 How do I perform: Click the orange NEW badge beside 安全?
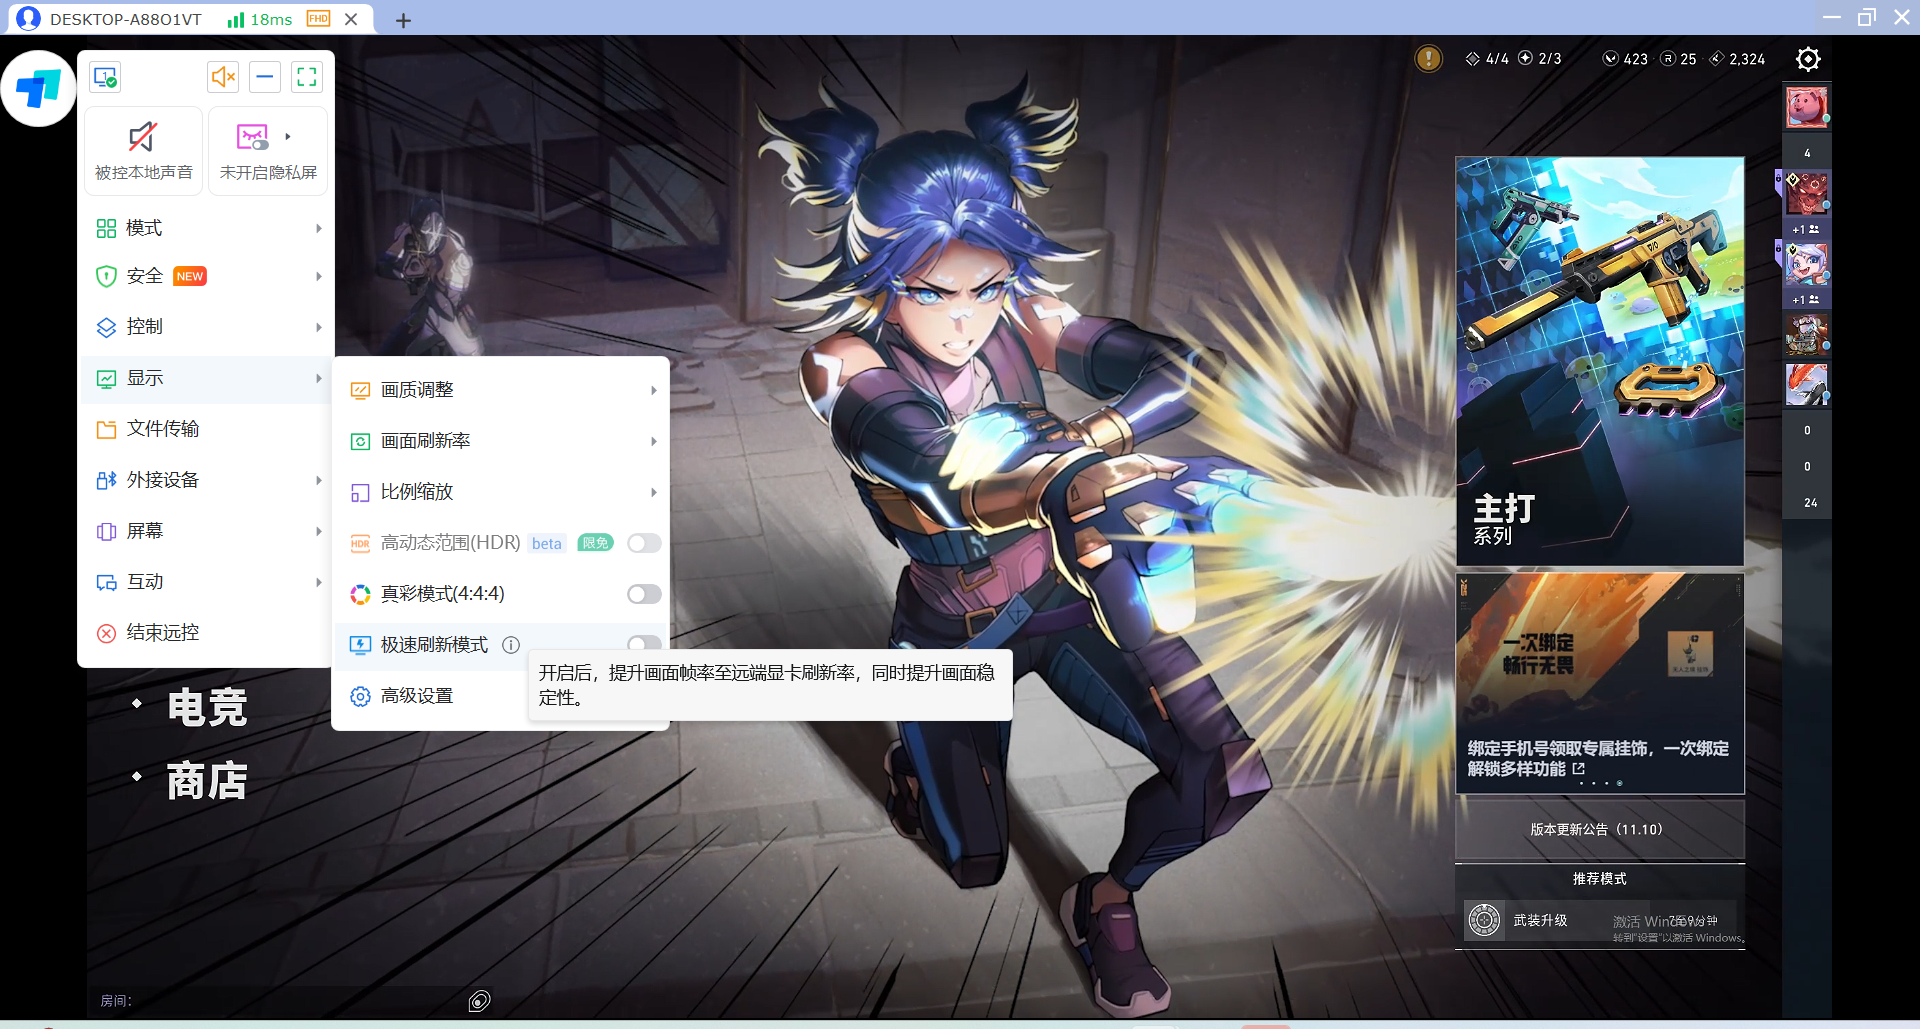click(x=190, y=276)
